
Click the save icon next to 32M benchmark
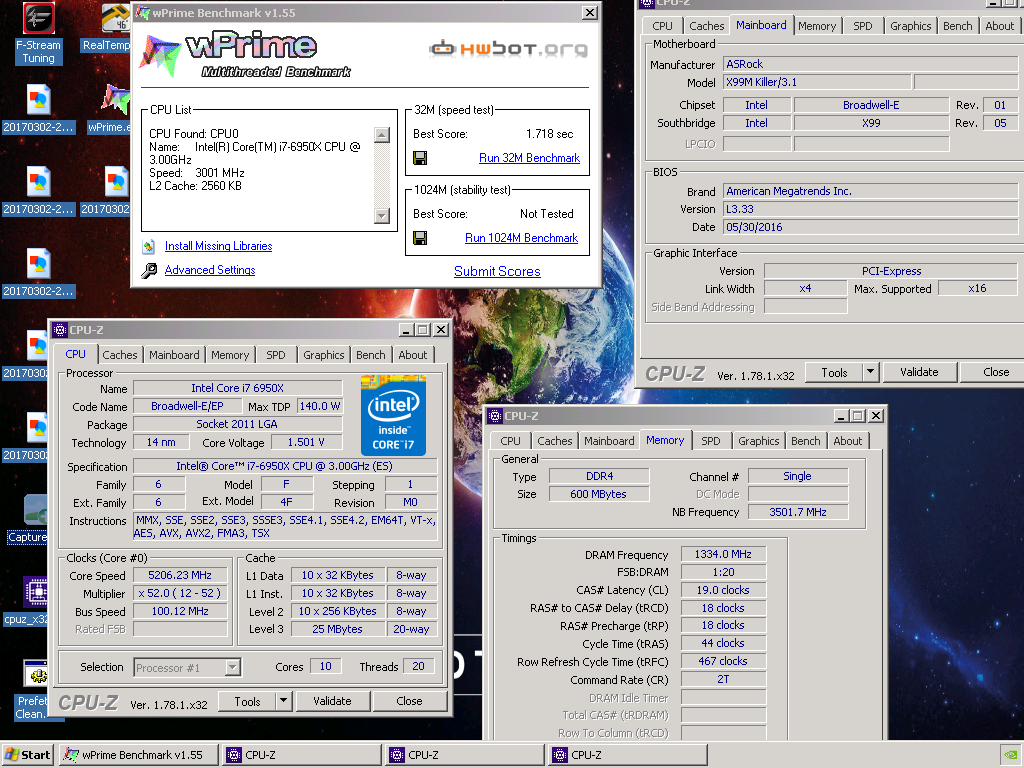click(x=420, y=158)
